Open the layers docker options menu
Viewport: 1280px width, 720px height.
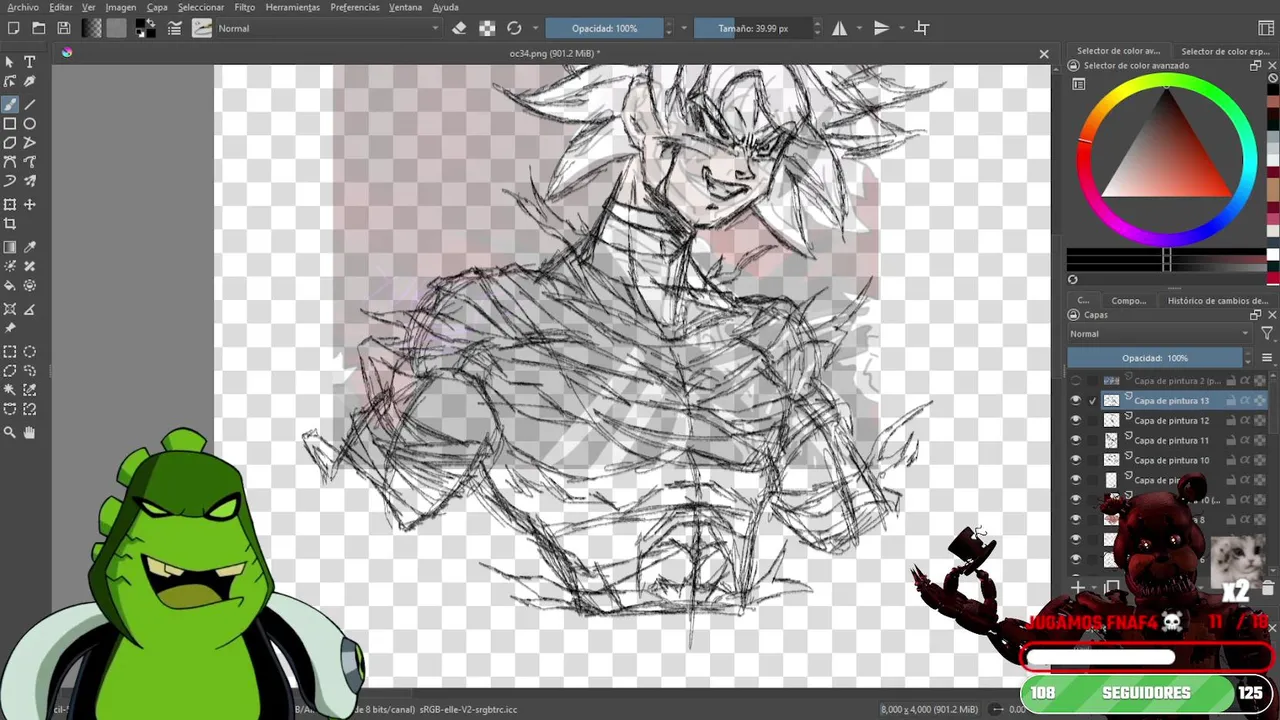1267,358
